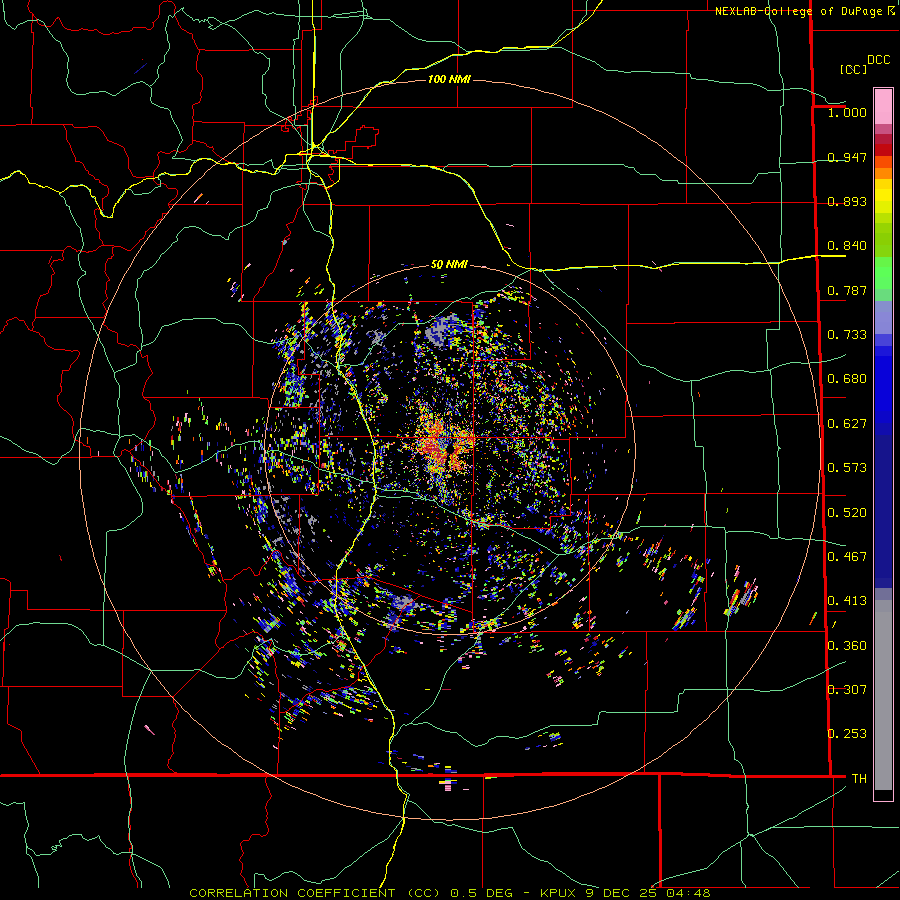Select the 0.947 legend value
900x900 pixels.
tap(847, 157)
